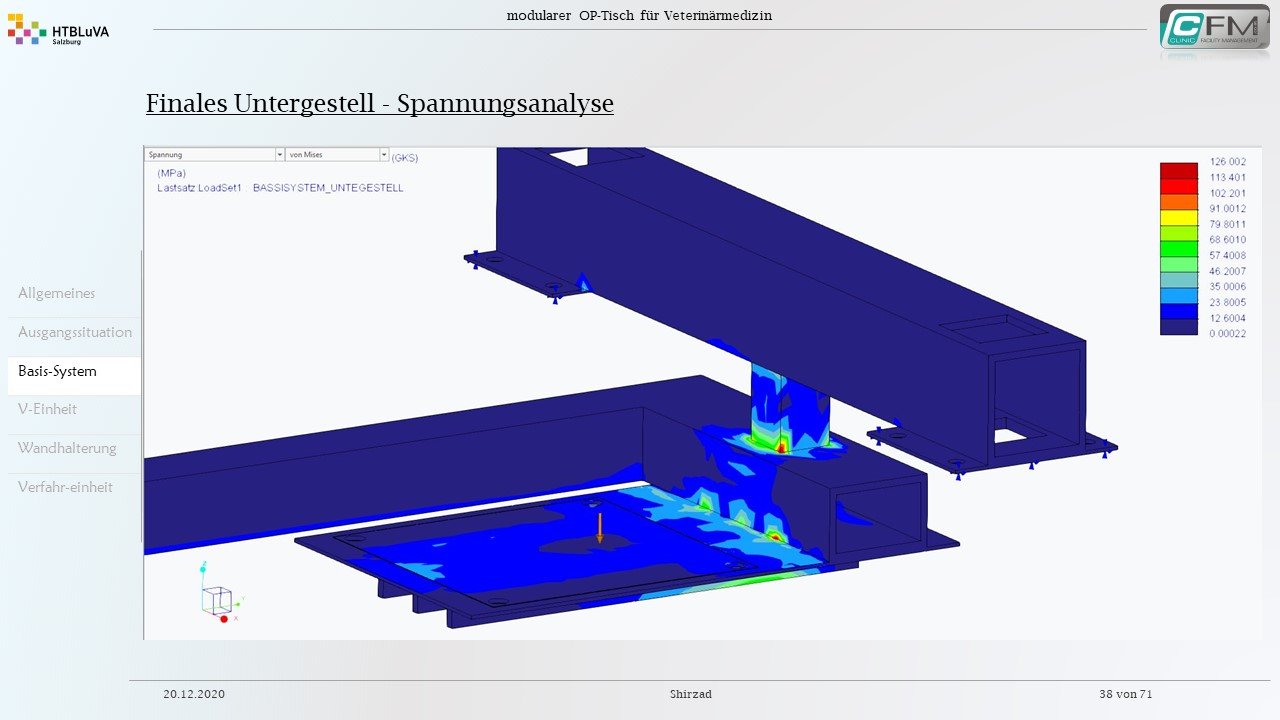Click the CFM Clinic Facility Management logo

[x=1214, y=29]
